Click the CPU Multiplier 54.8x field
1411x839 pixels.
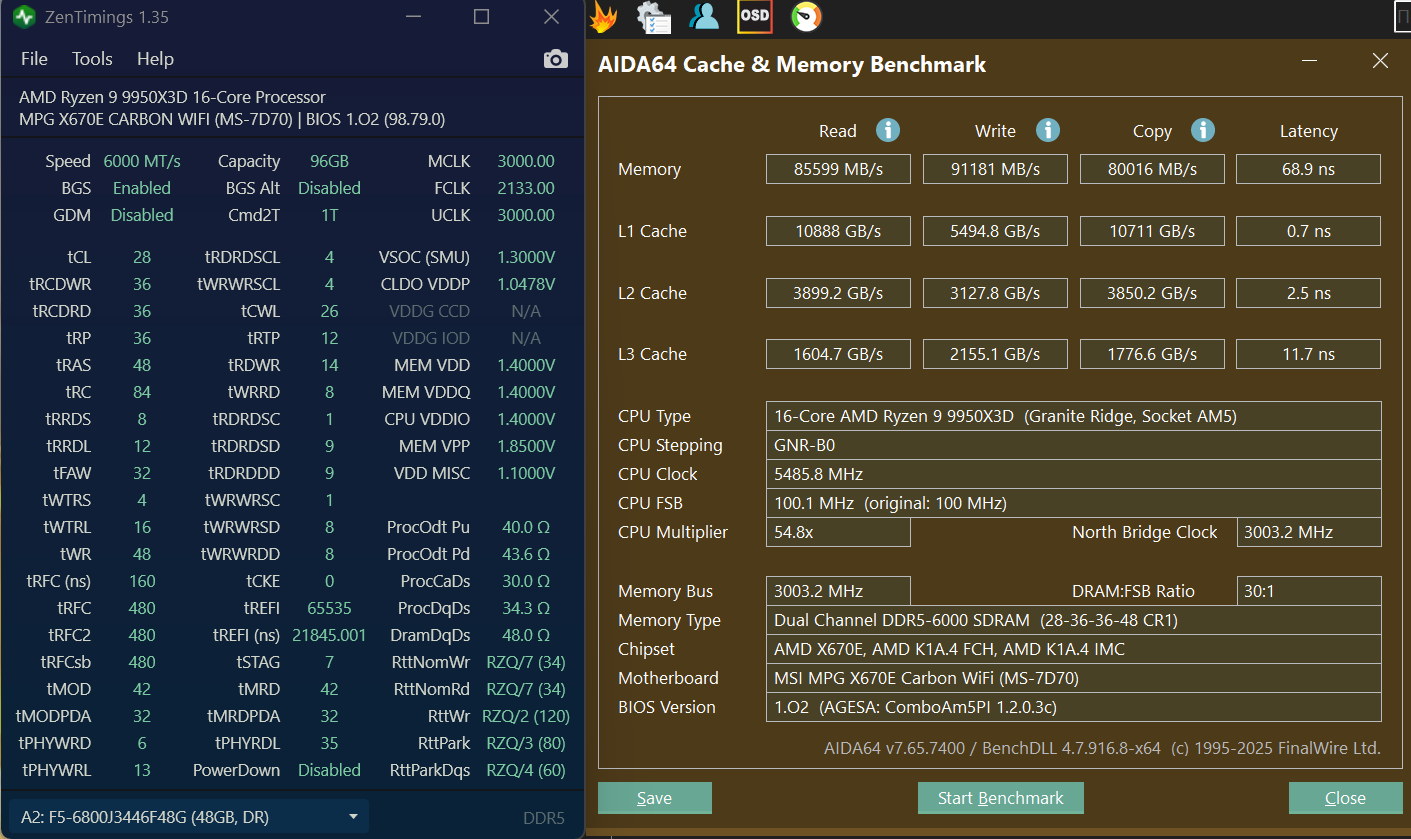[838, 532]
